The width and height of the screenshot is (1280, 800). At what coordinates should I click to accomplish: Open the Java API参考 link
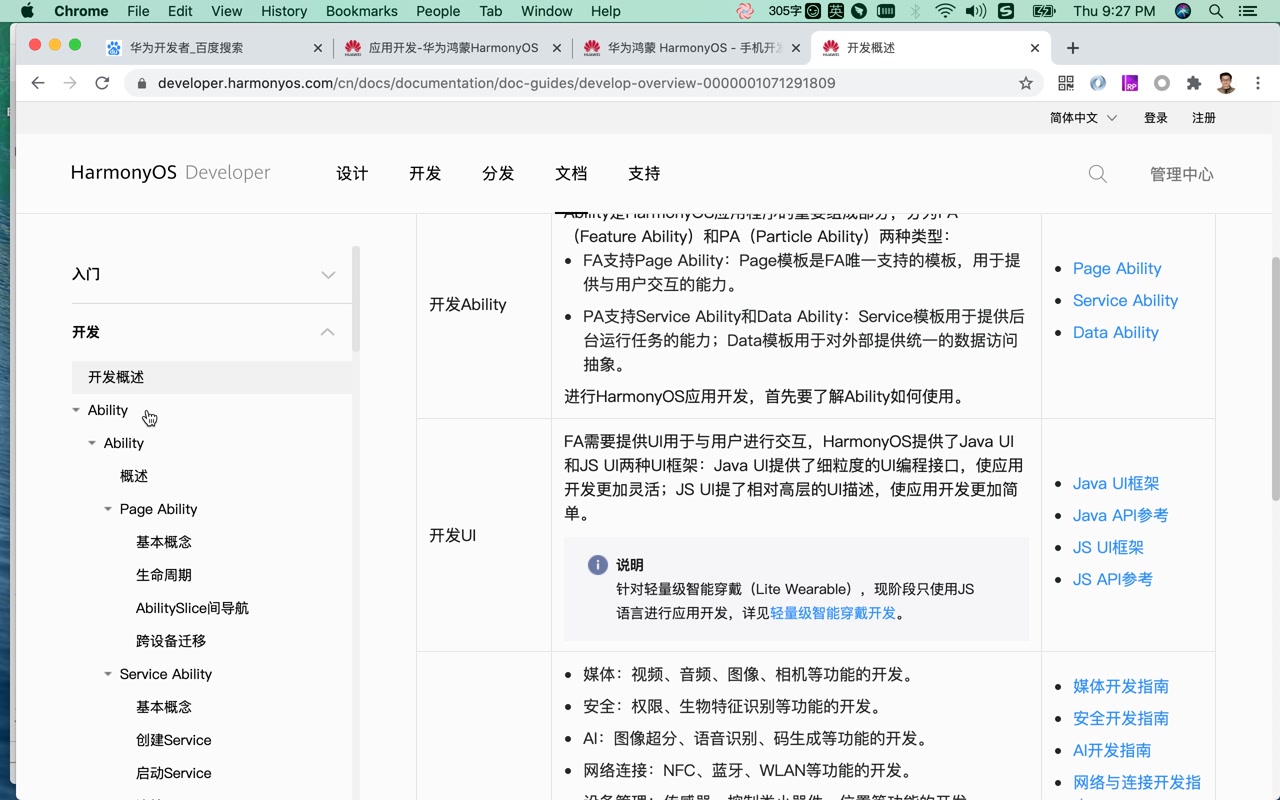1121,516
